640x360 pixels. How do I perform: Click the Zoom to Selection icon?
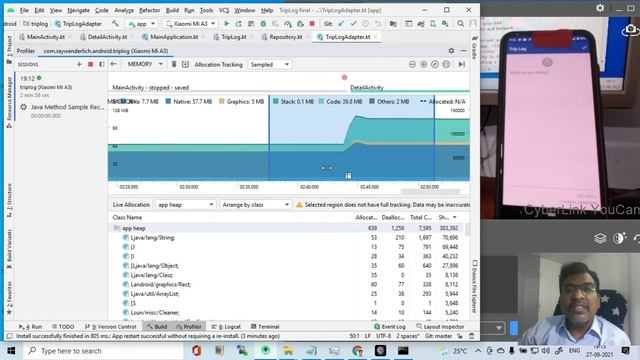click(447, 64)
